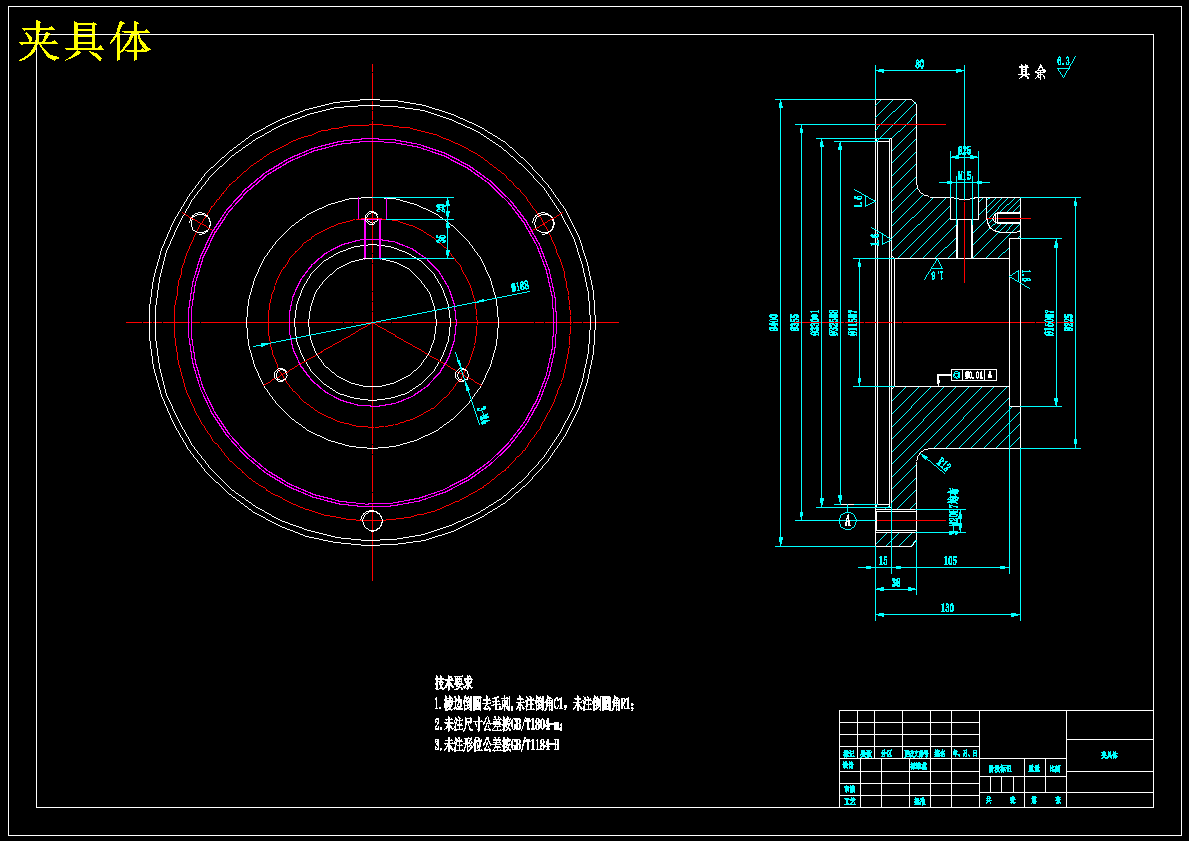Click the φ25 counterbore dimension
Image resolution: width=1189 pixels, height=841 pixels.
tap(964, 150)
